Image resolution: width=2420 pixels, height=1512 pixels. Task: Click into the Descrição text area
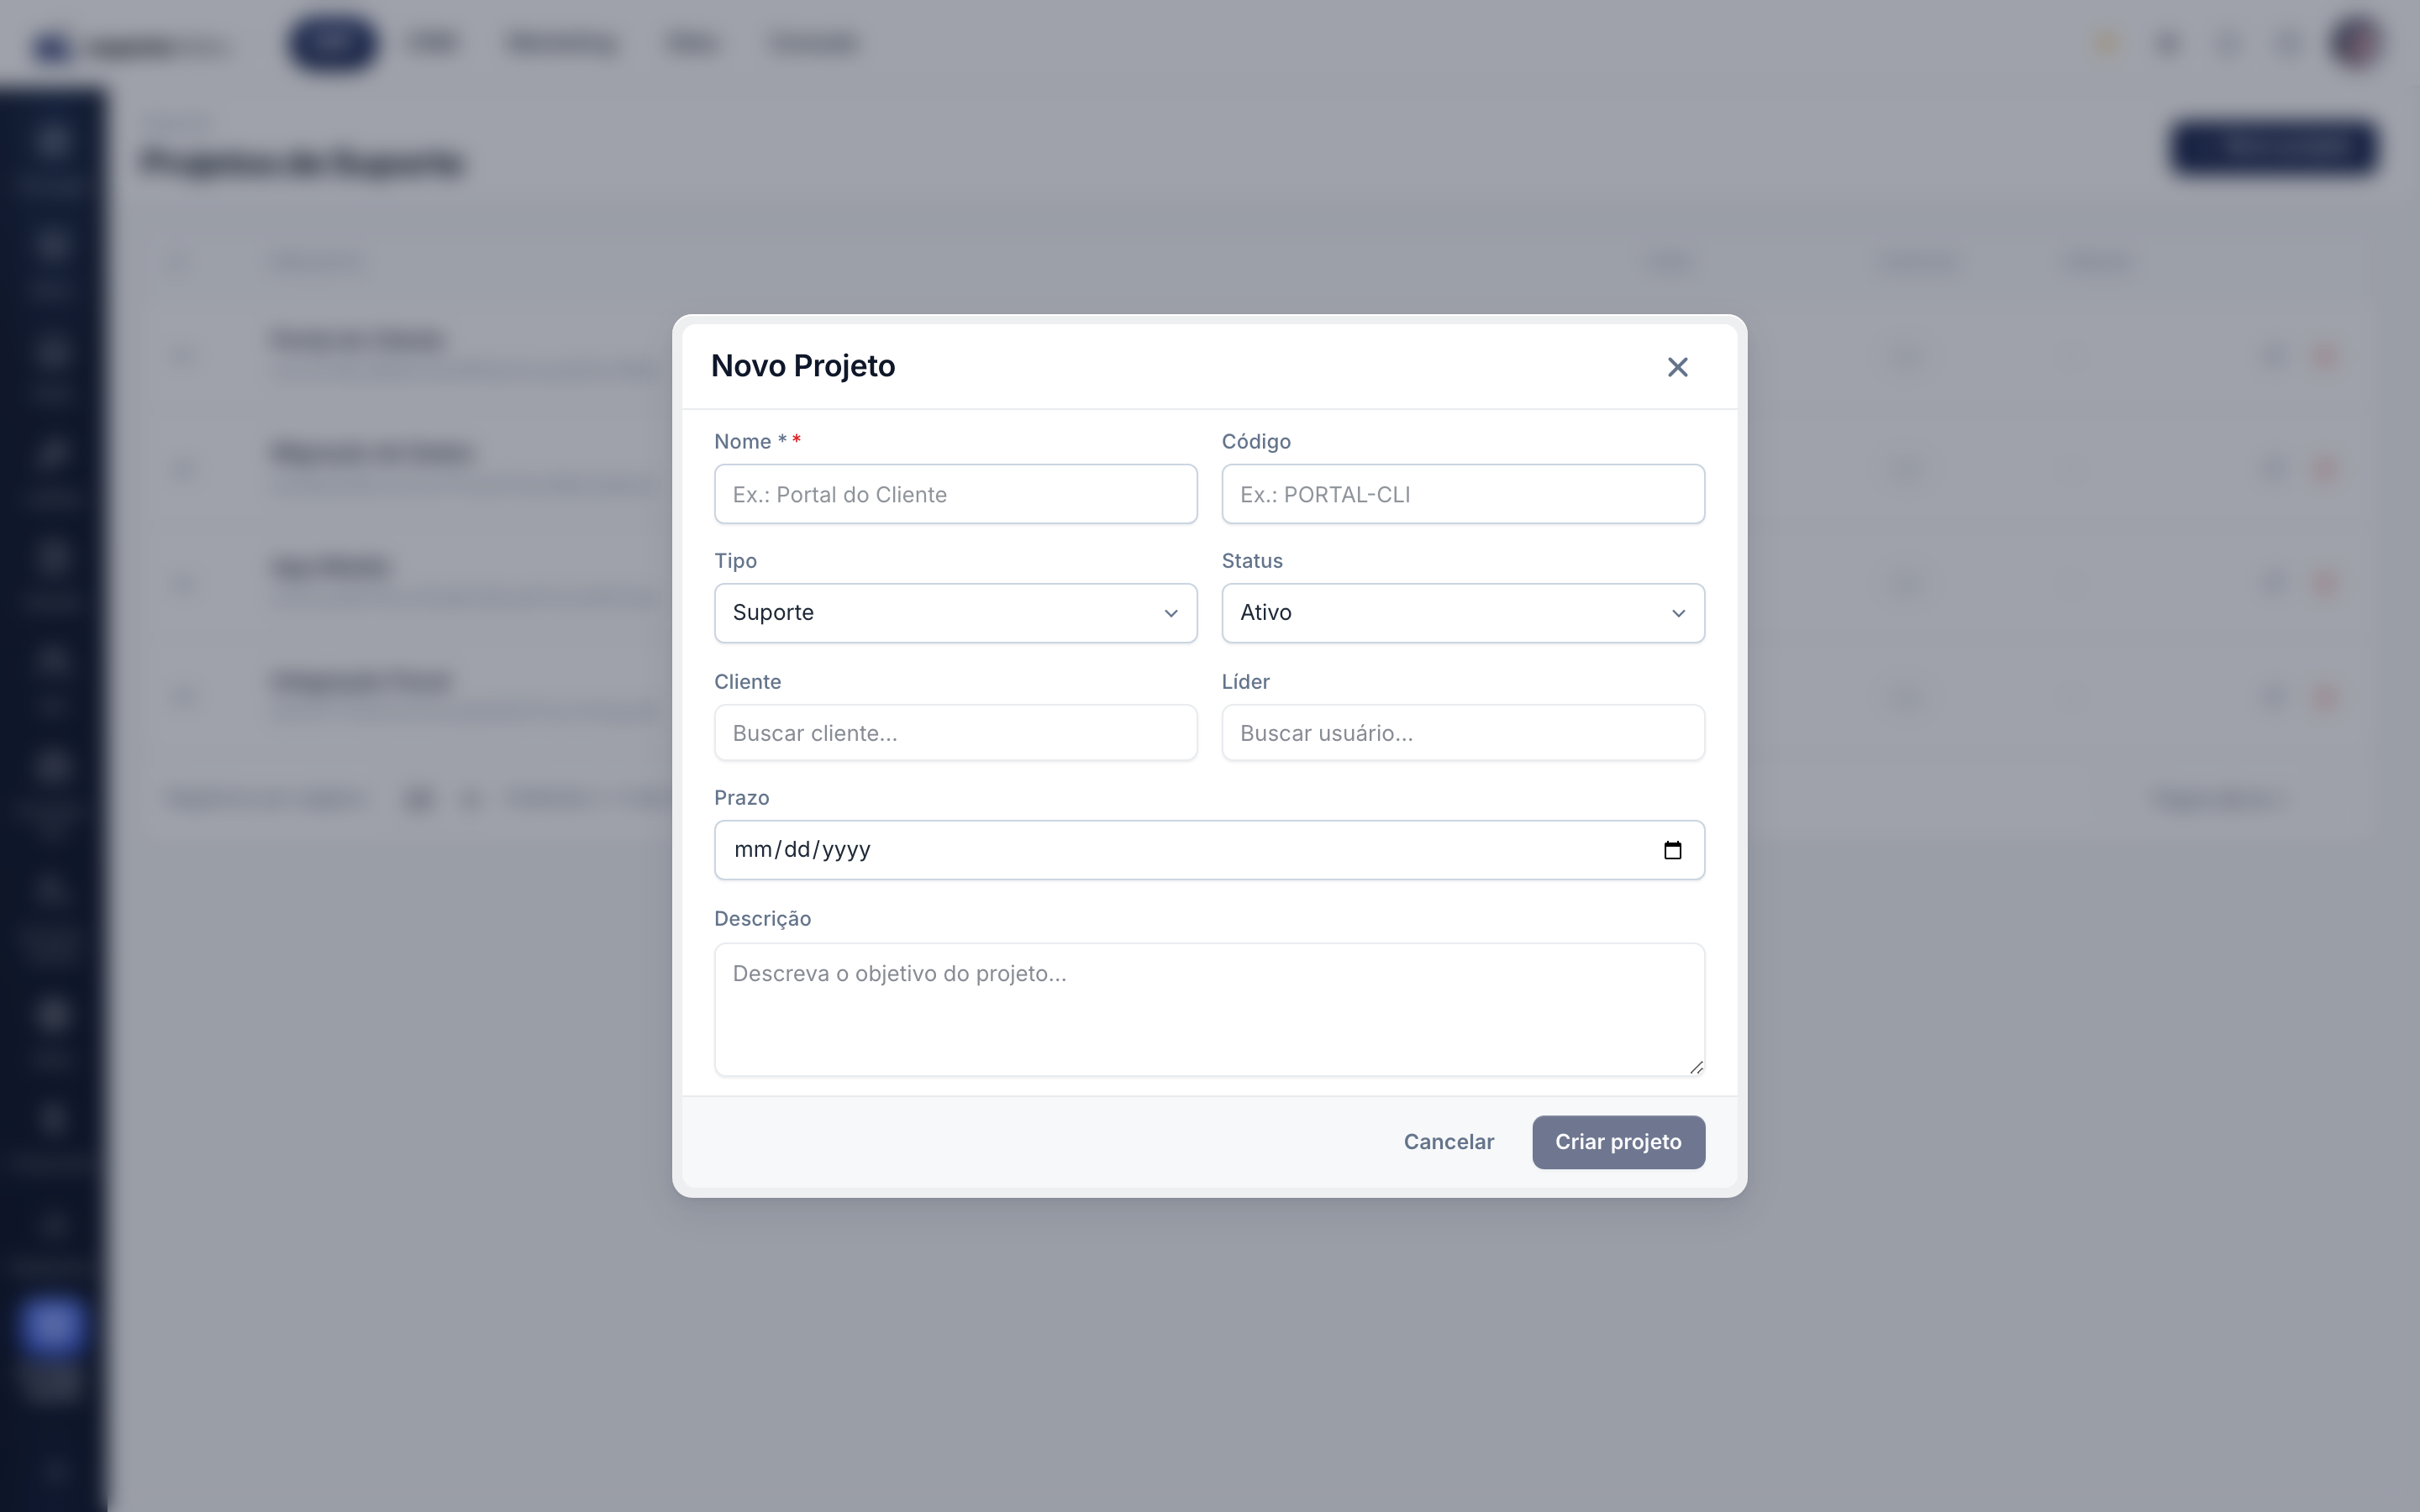point(1209,1009)
